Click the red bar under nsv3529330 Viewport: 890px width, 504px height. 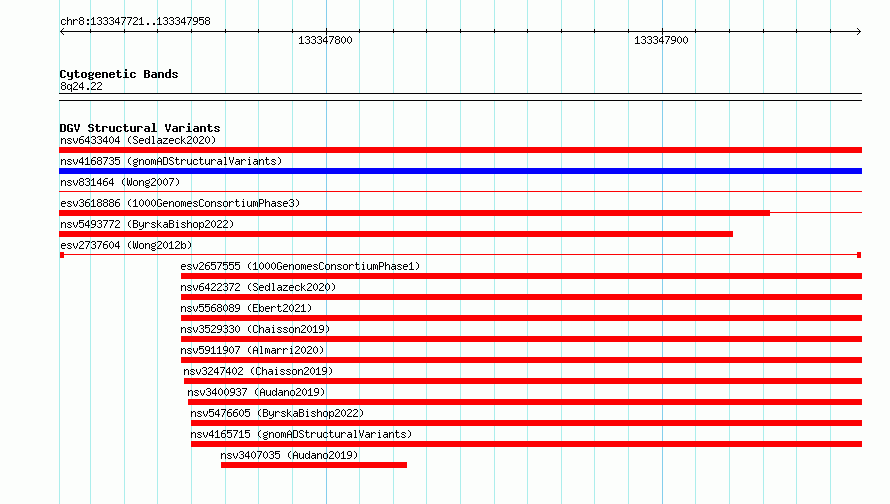tap(522, 339)
